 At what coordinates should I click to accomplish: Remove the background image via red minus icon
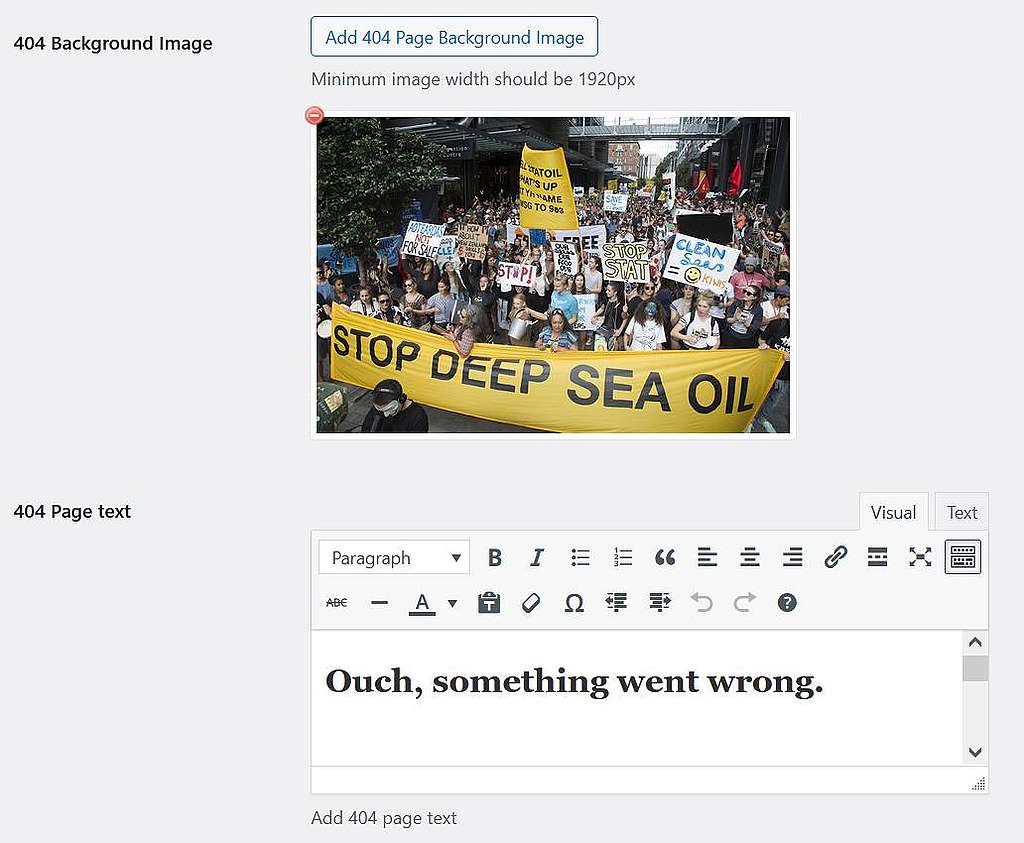coord(314,116)
